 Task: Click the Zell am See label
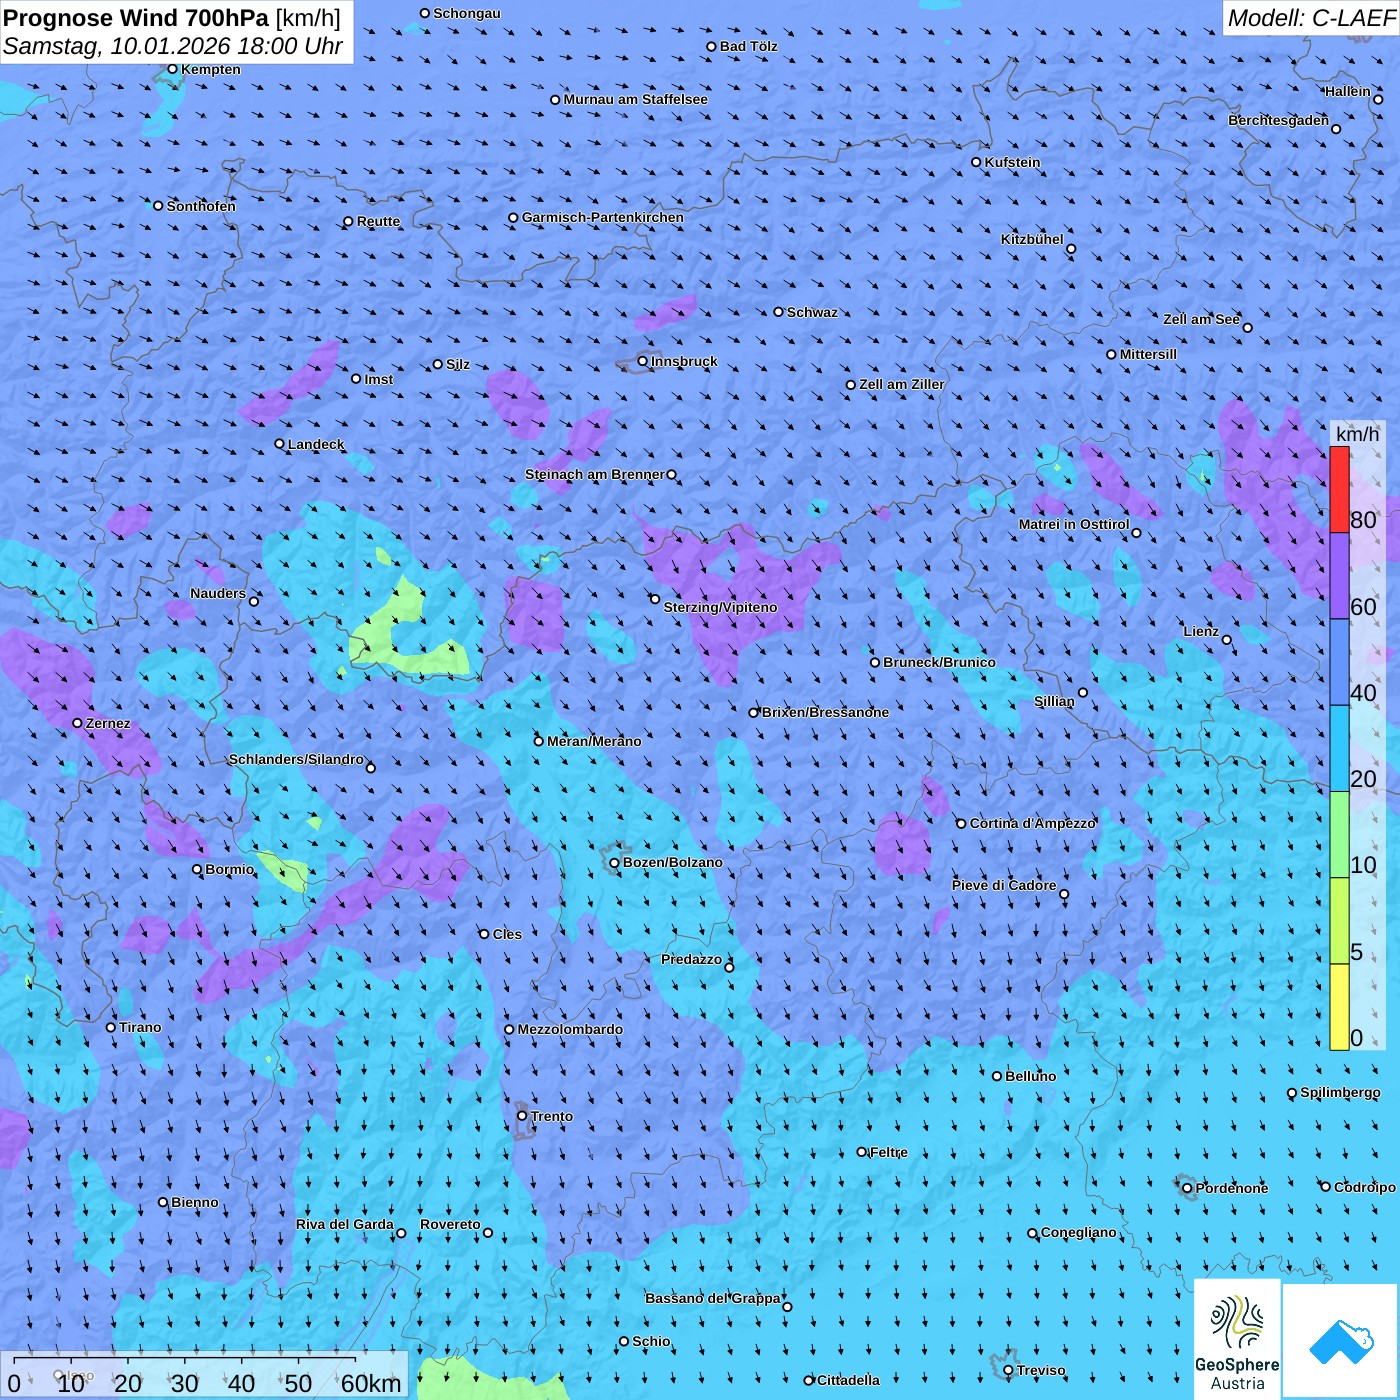point(1202,319)
